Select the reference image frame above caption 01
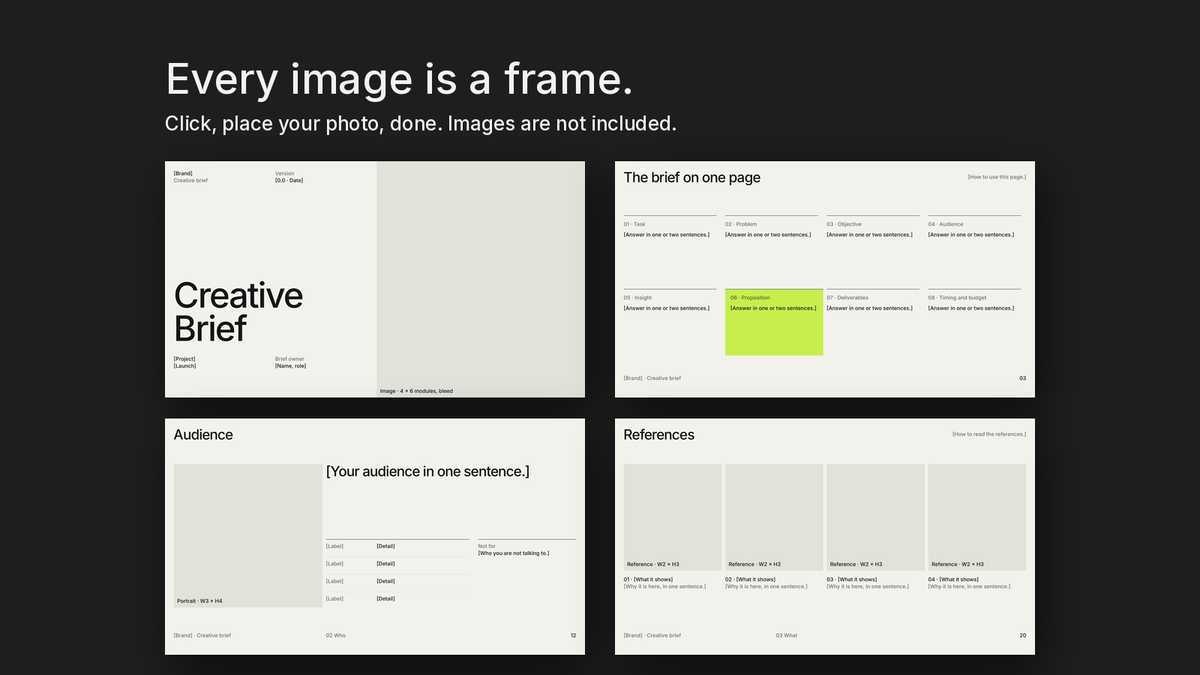 point(673,517)
